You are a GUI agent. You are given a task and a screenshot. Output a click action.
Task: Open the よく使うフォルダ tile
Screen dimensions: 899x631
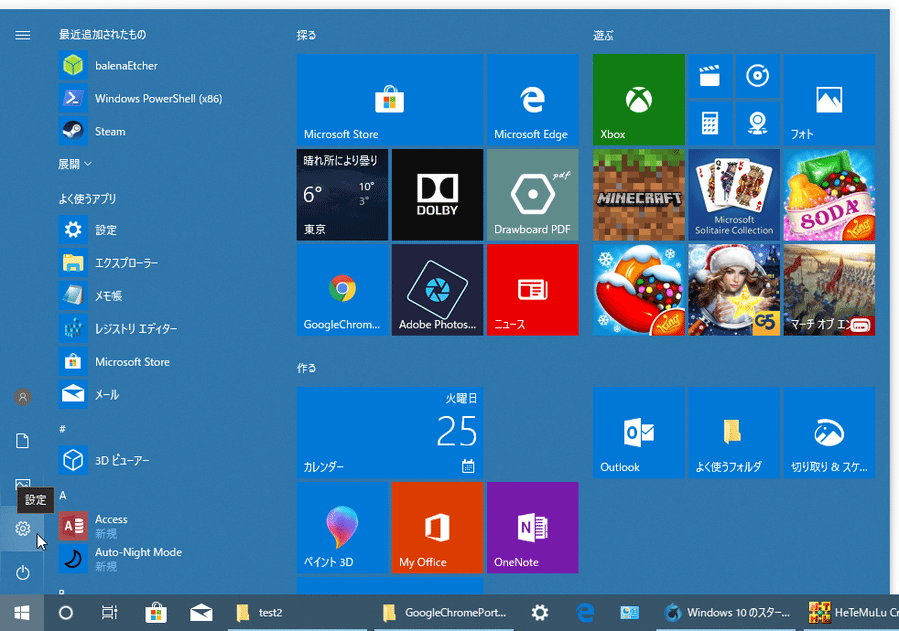coord(734,433)
